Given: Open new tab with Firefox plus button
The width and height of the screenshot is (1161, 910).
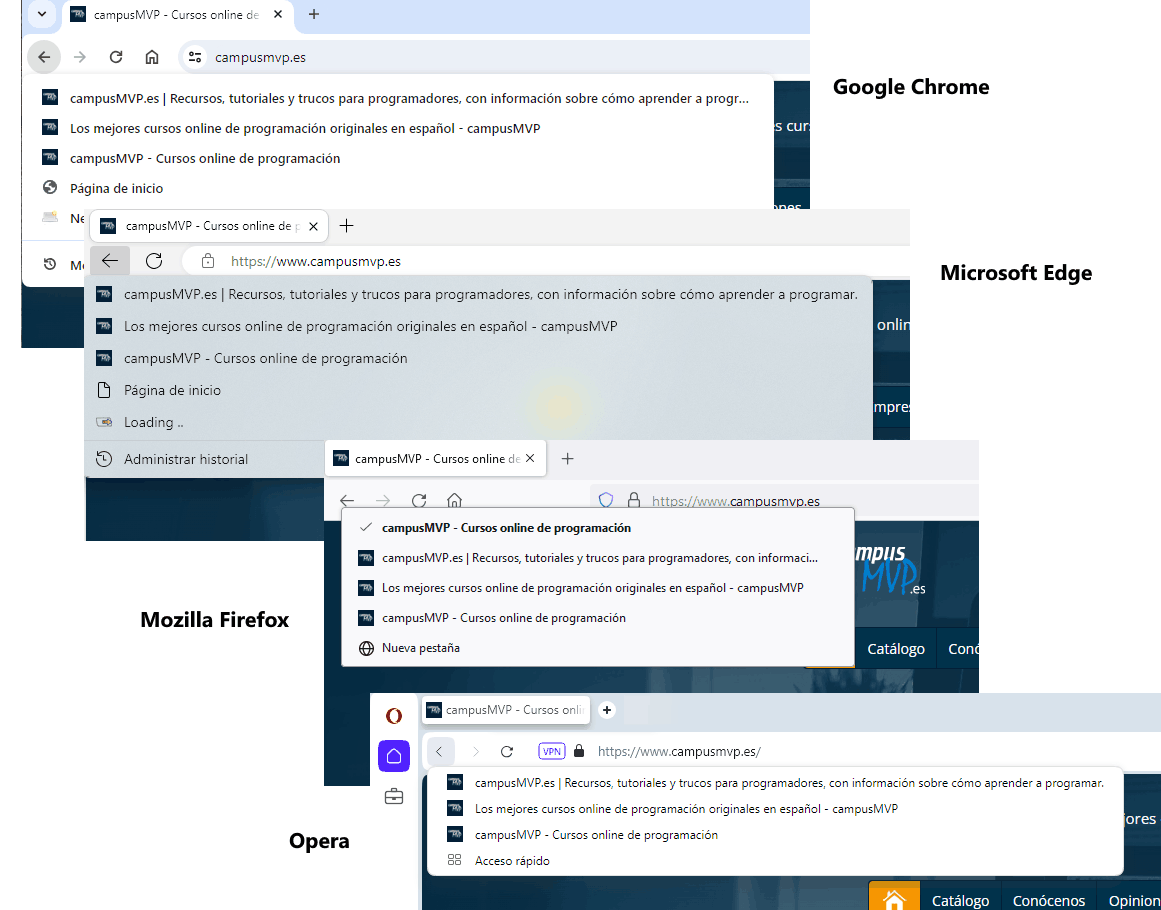Looking at the screenshot, I should click(x=567, y=458).
